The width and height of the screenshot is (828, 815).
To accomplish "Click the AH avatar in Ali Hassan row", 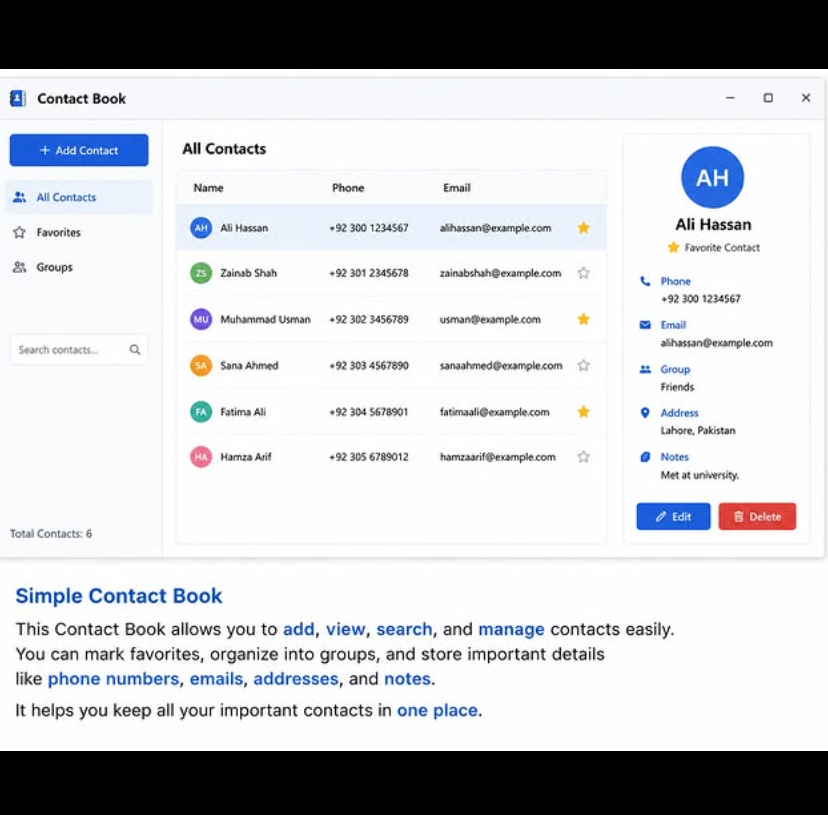I will coord(201,228).
